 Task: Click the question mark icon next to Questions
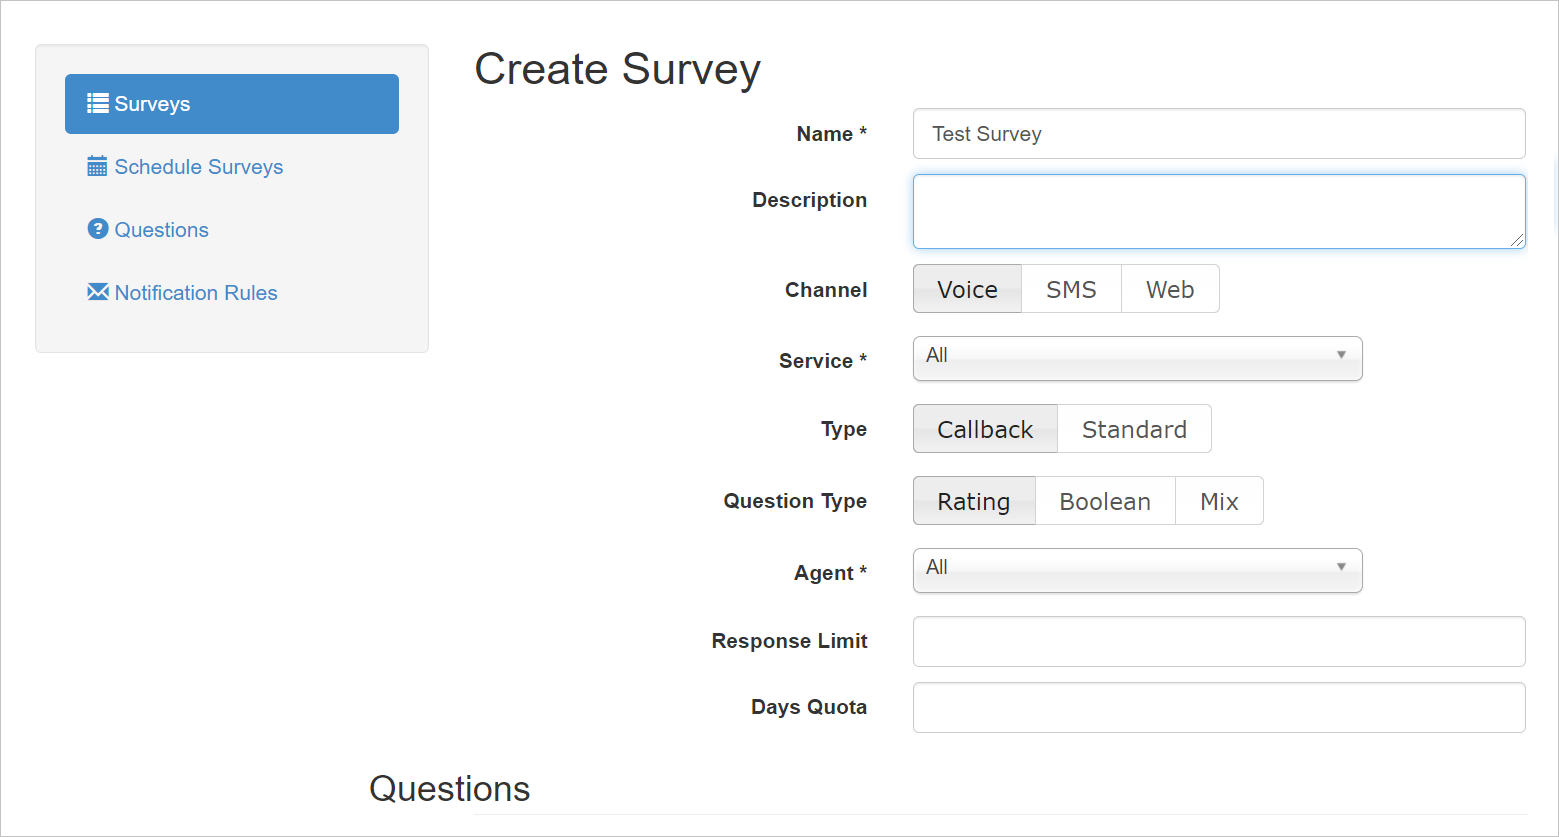point(97,229)
